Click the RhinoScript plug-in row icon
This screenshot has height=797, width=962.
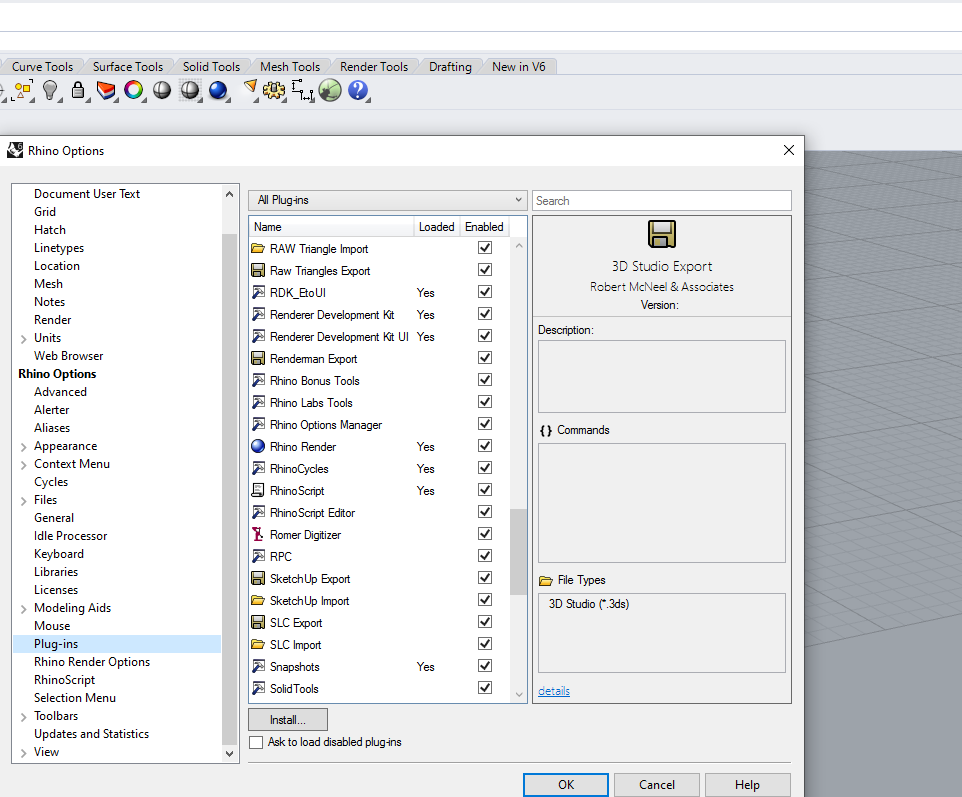(x=258, y=490)
